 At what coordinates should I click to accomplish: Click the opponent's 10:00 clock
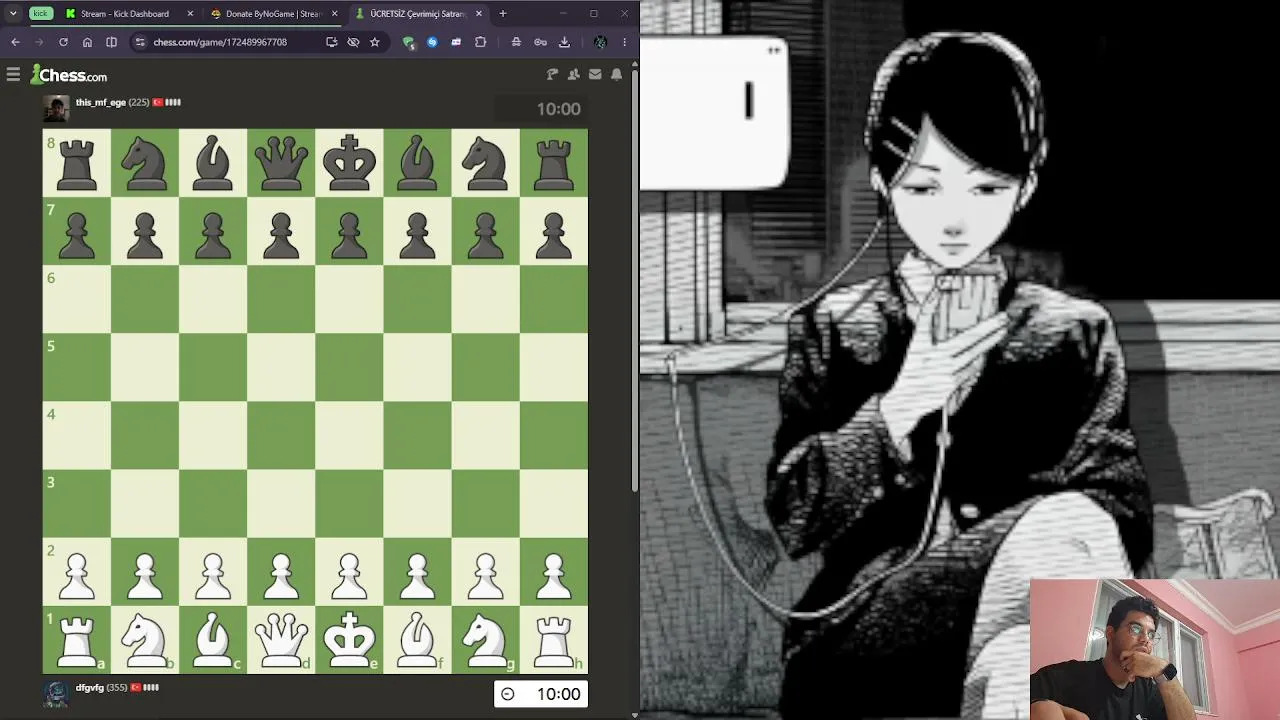coord(541,109)
